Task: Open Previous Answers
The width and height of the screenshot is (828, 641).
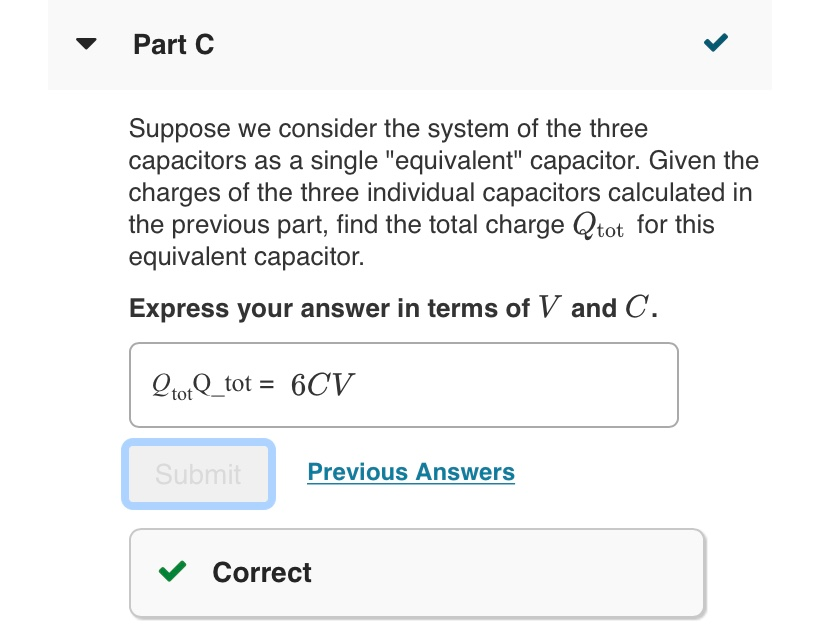Action: click(410, 472)
